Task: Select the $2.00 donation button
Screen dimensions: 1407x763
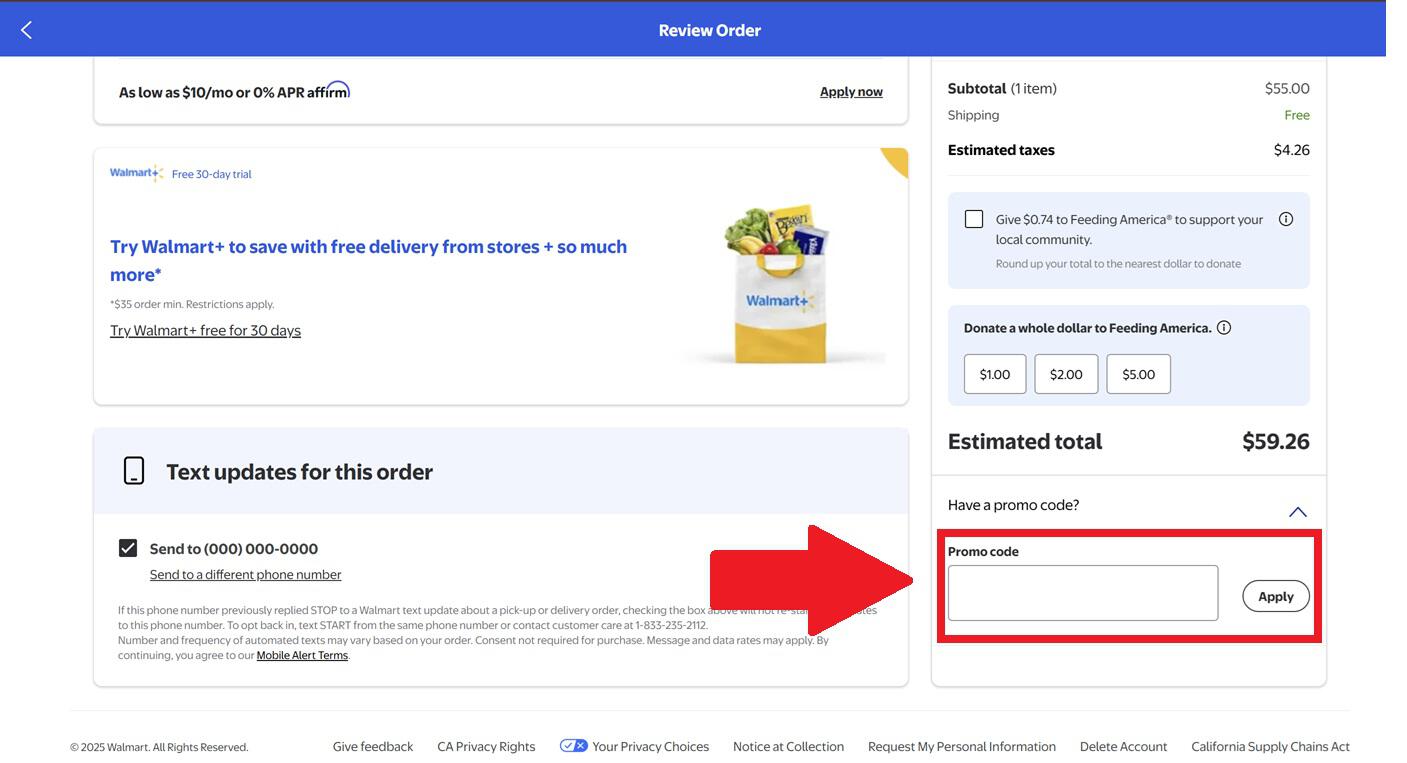Action: tap(1066, 374)
